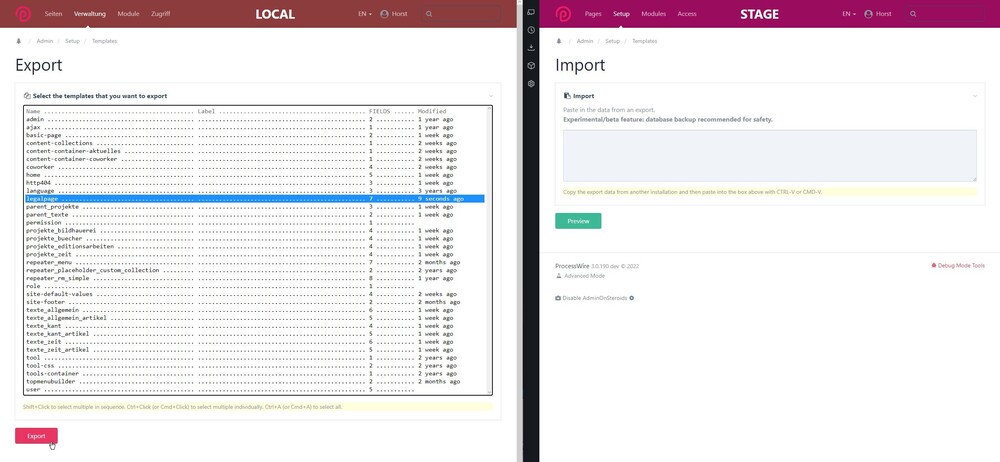Open the Module menu in LOCAL
Image resolution: width=1000 pixels, height=462 pixels.
tap(128, 14)
